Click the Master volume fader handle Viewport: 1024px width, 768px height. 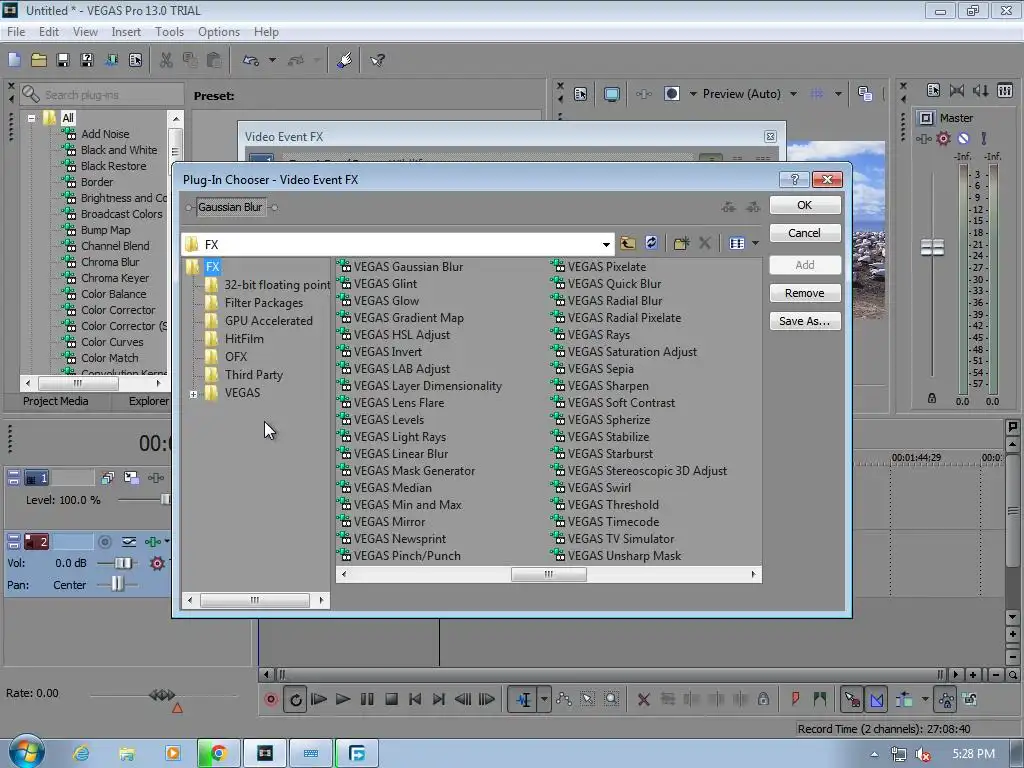[932, 247]
